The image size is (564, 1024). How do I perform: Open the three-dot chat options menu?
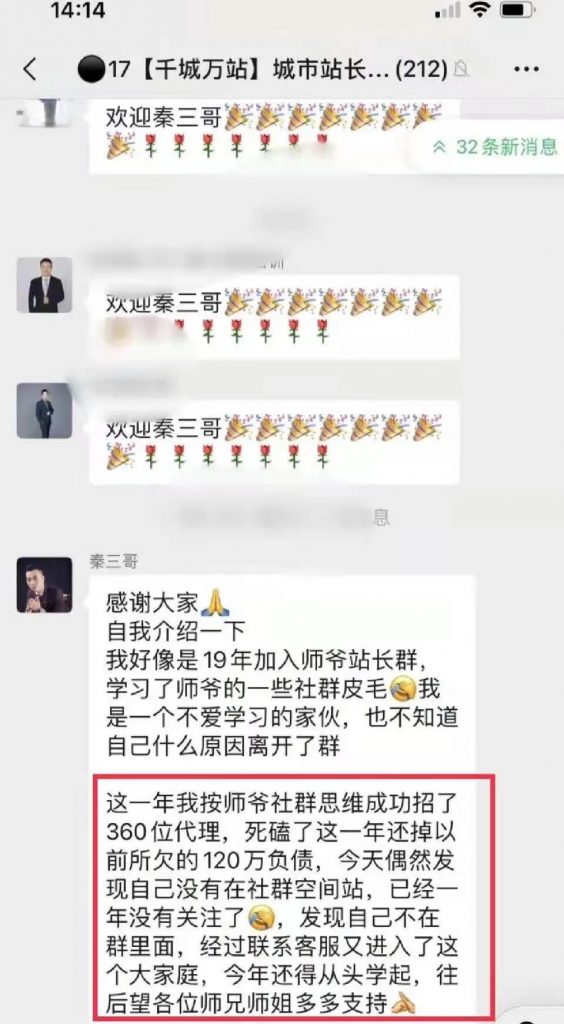pos(525,69)
